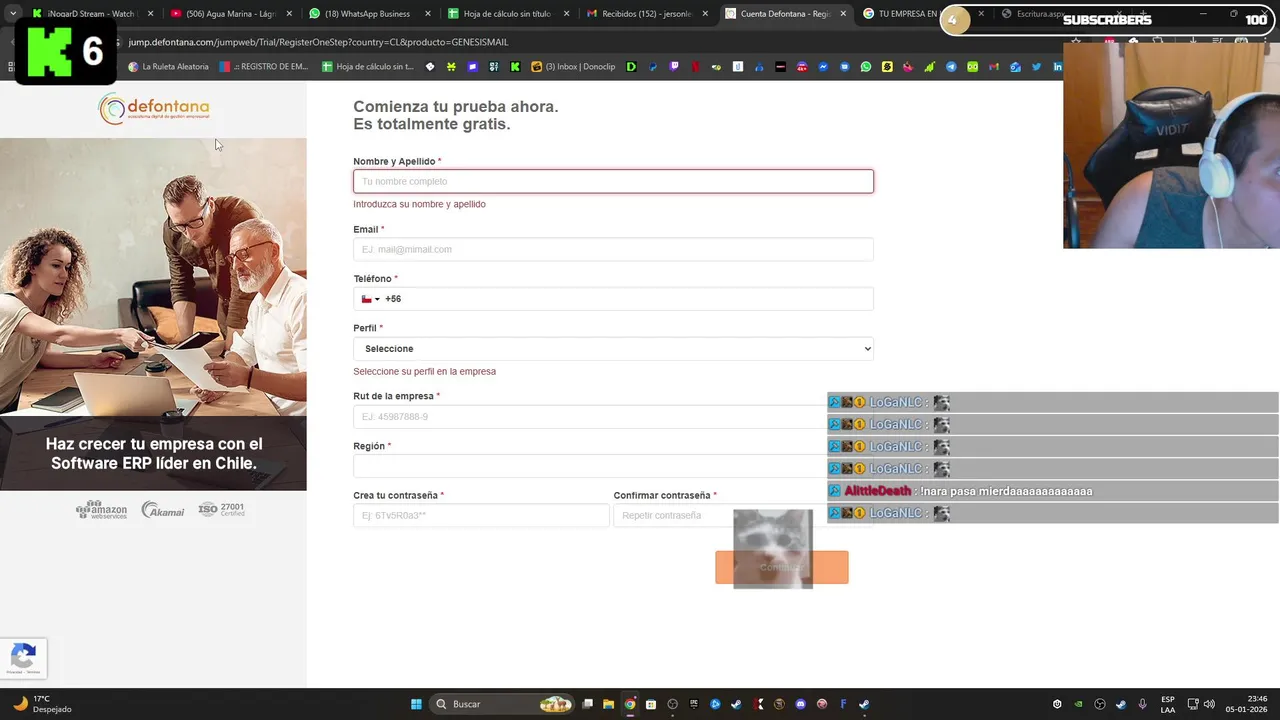Click the Akamai logo
This screenshot has width=1280, height=720.
163,510
